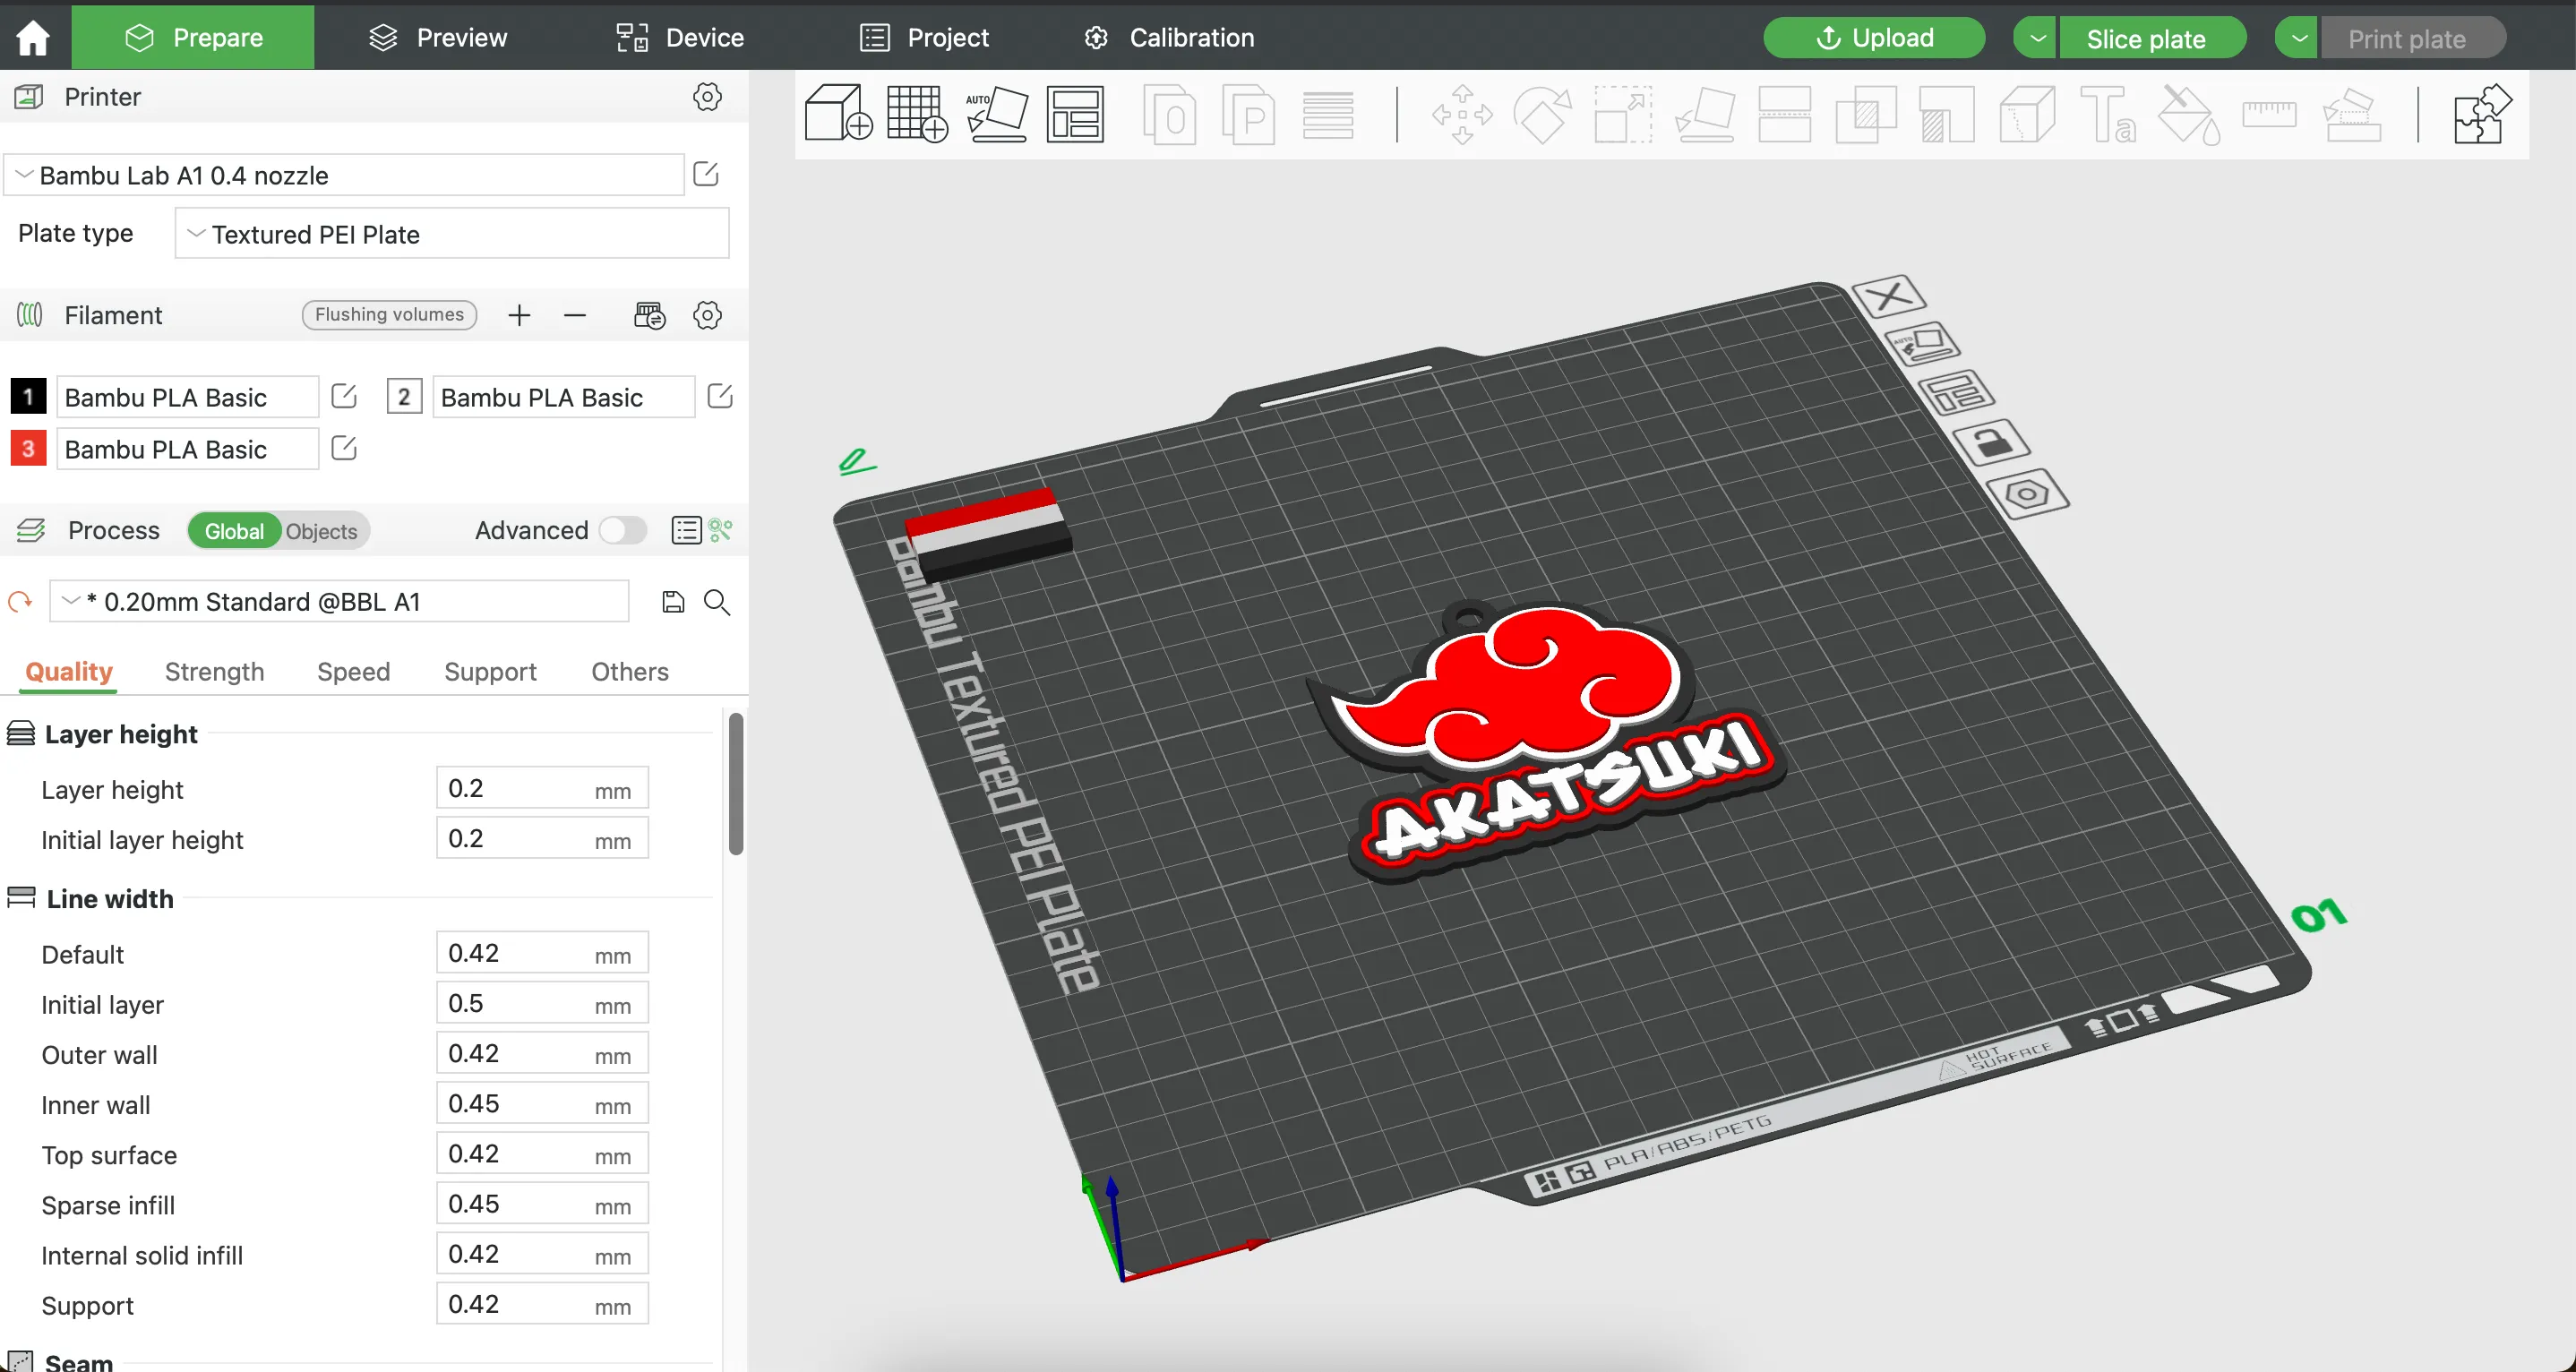This screenshot has width=2576, height=1372.
Task: Open the Others settings tab
Action: click(x=630, y=671)
